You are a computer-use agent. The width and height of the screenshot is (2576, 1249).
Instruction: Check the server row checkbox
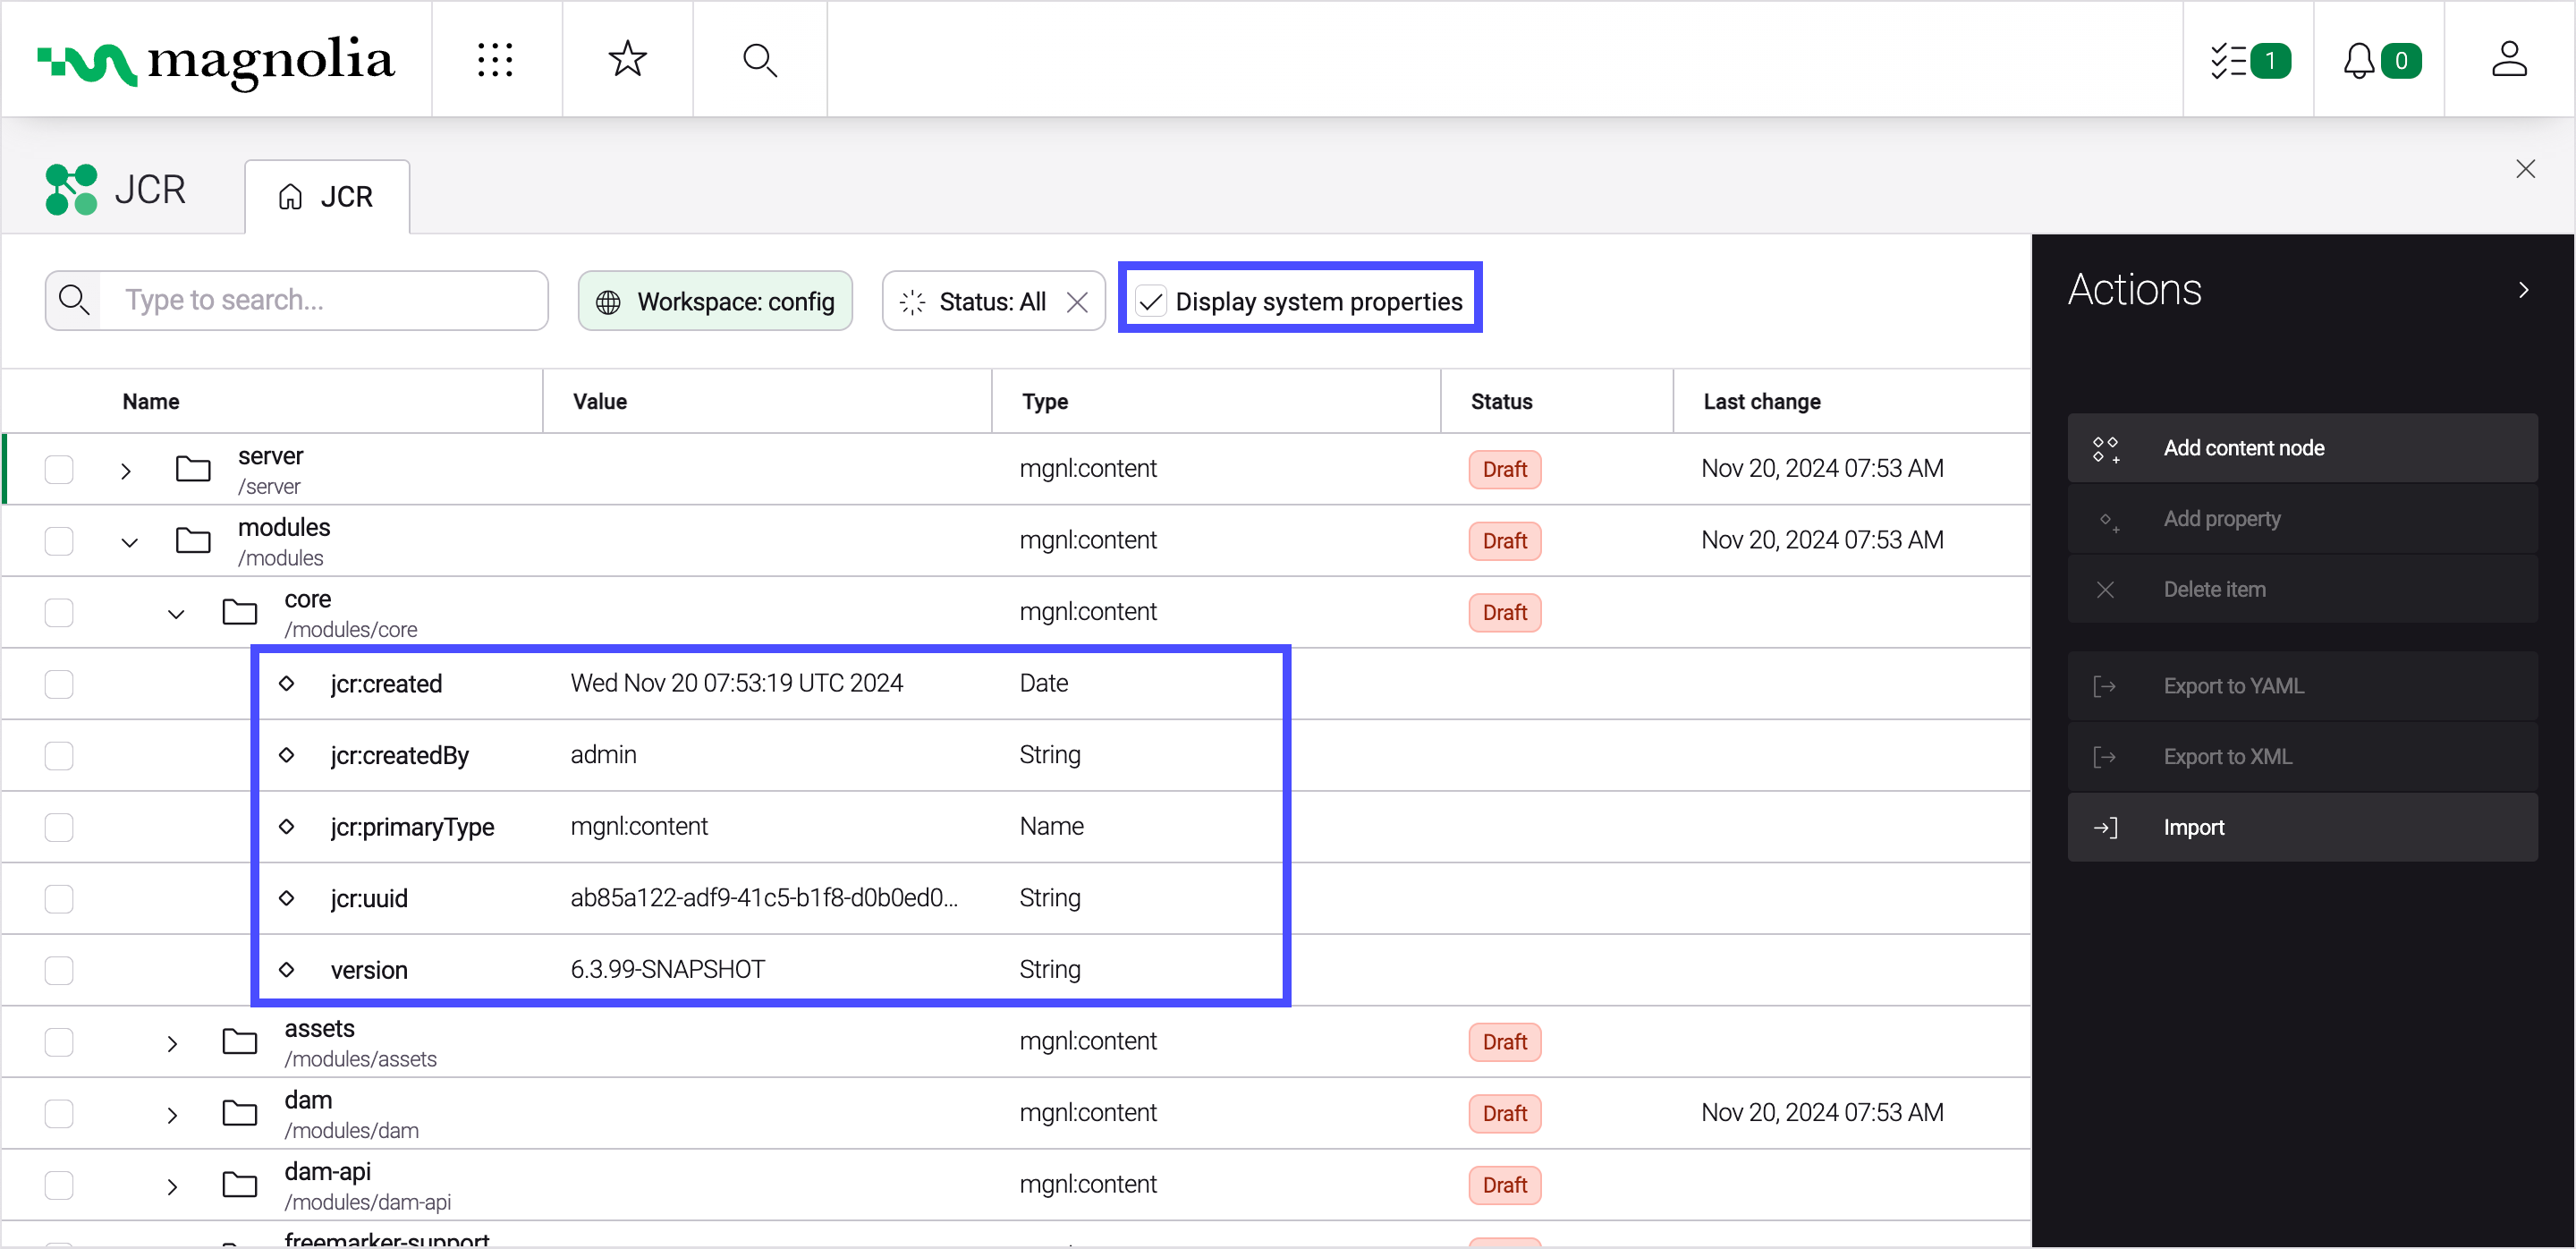[59, 469]
